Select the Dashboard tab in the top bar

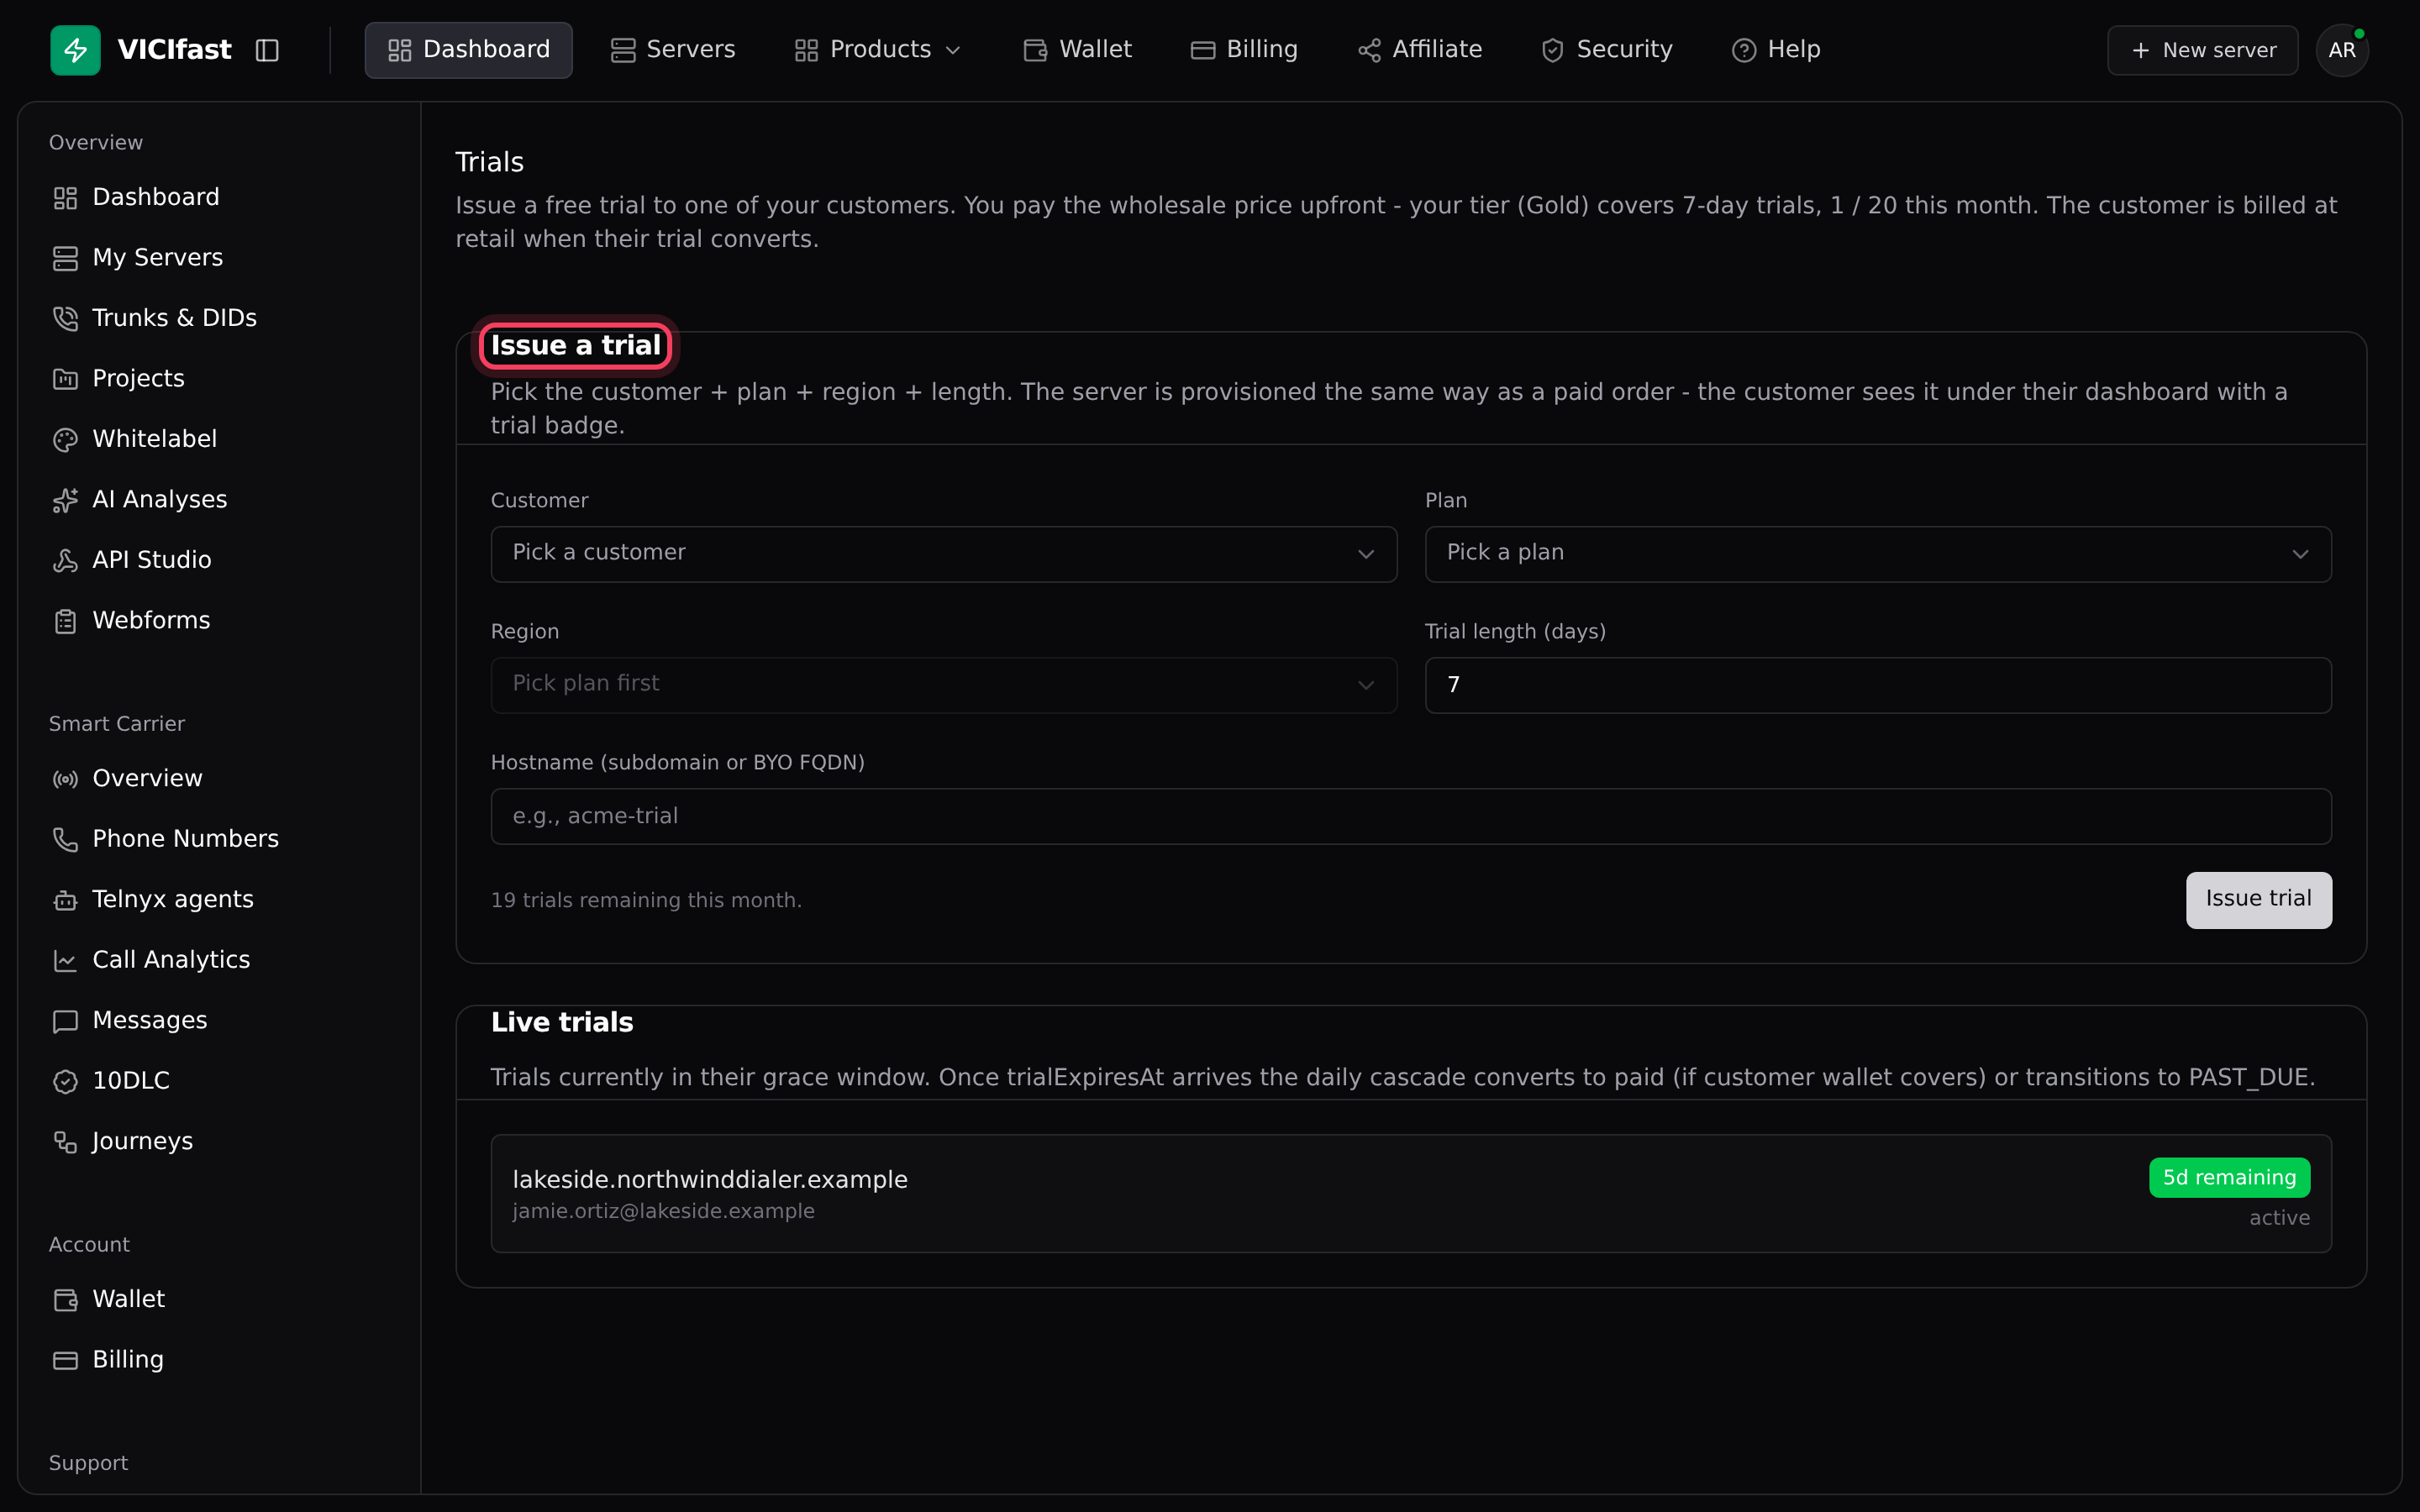coord(468,50)
